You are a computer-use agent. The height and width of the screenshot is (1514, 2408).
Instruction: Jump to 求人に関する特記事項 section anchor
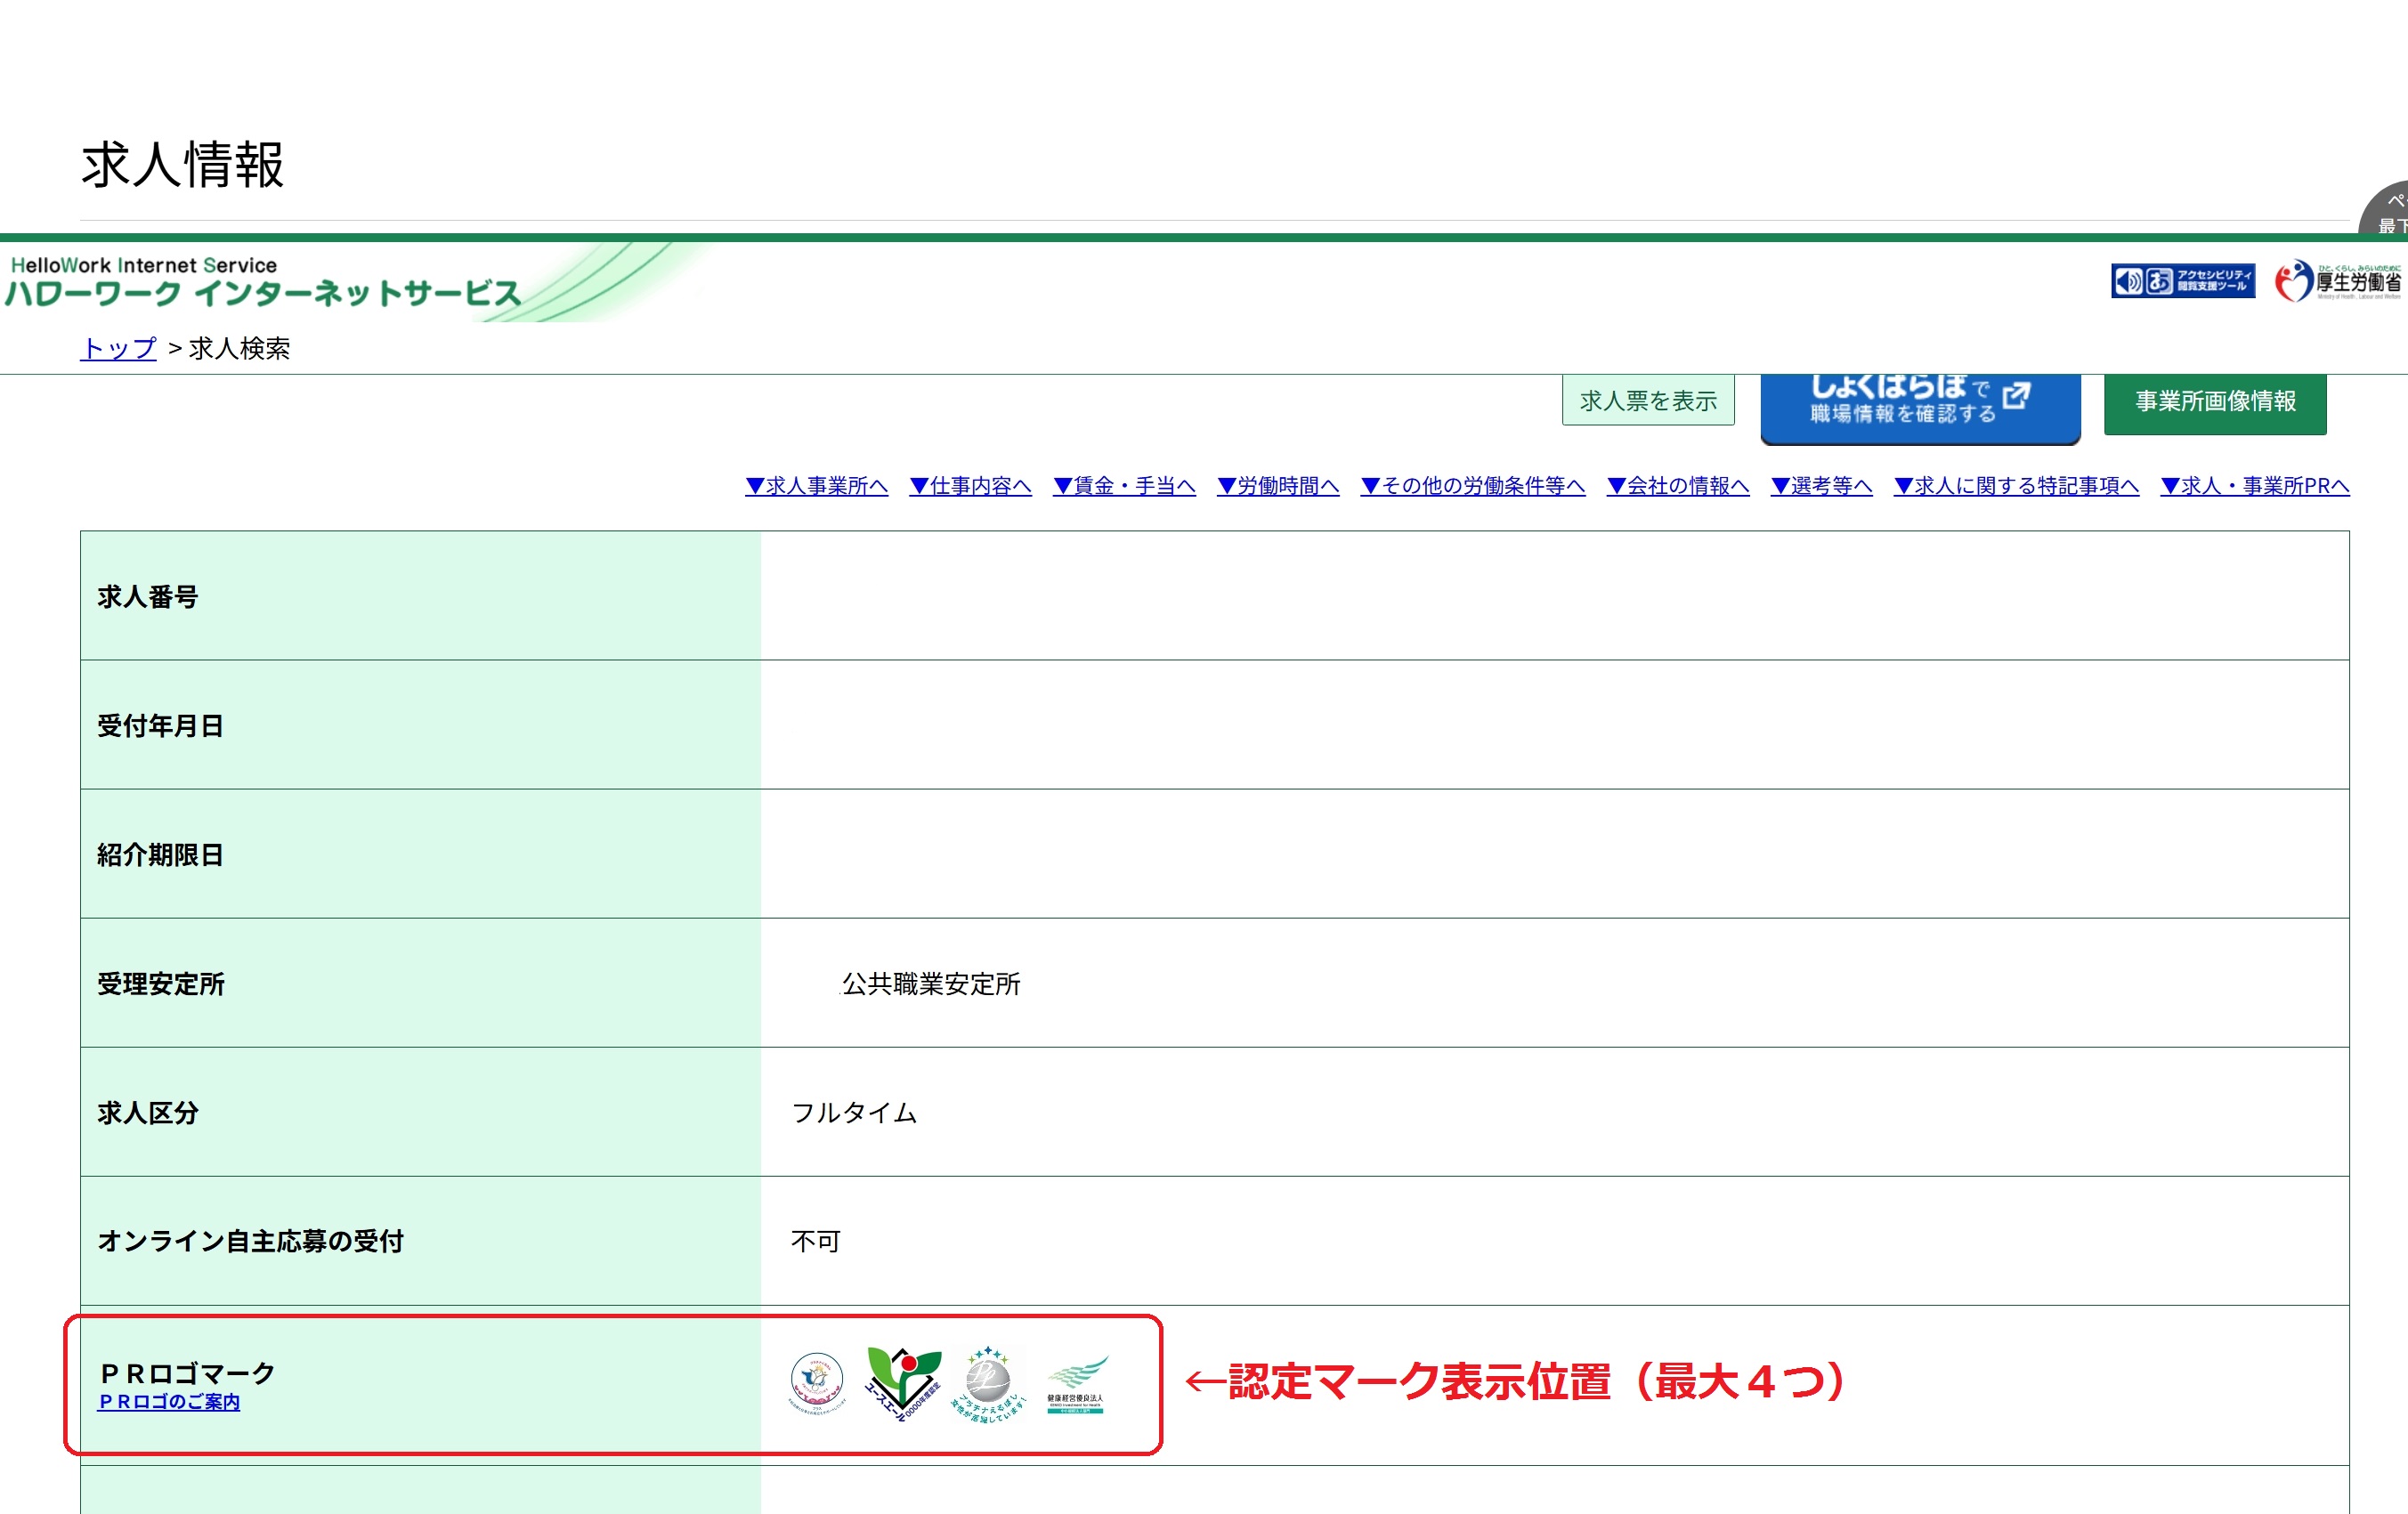[2015, 486]
